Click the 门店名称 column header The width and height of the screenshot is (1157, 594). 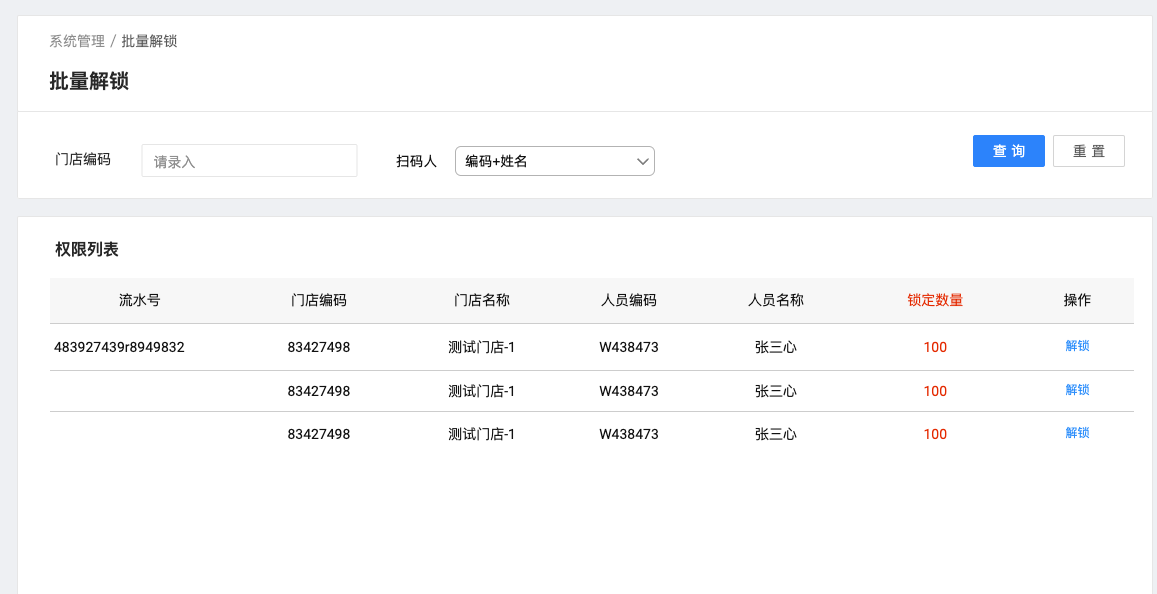click(482, 300)
